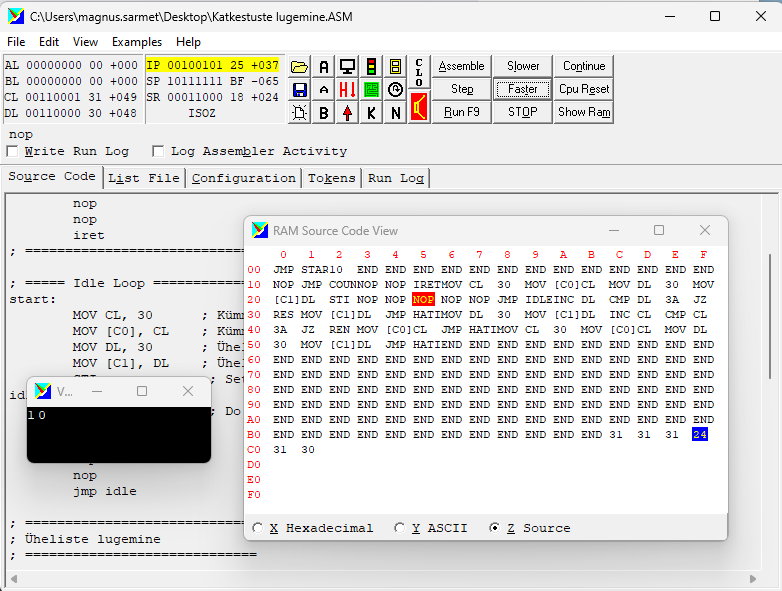
Task: Click the RAM Source Code View window logo icon
Action: pos(260,230)
